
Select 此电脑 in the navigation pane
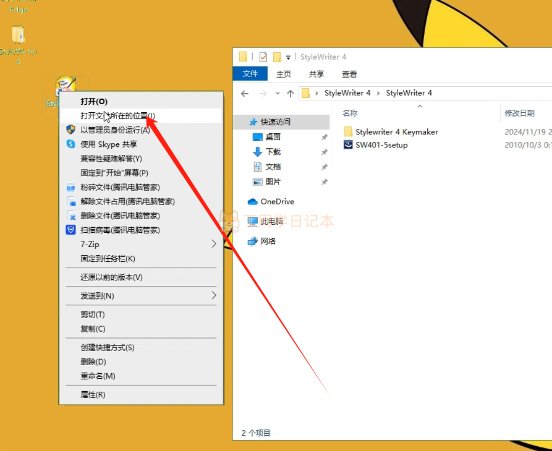[272, 221]
